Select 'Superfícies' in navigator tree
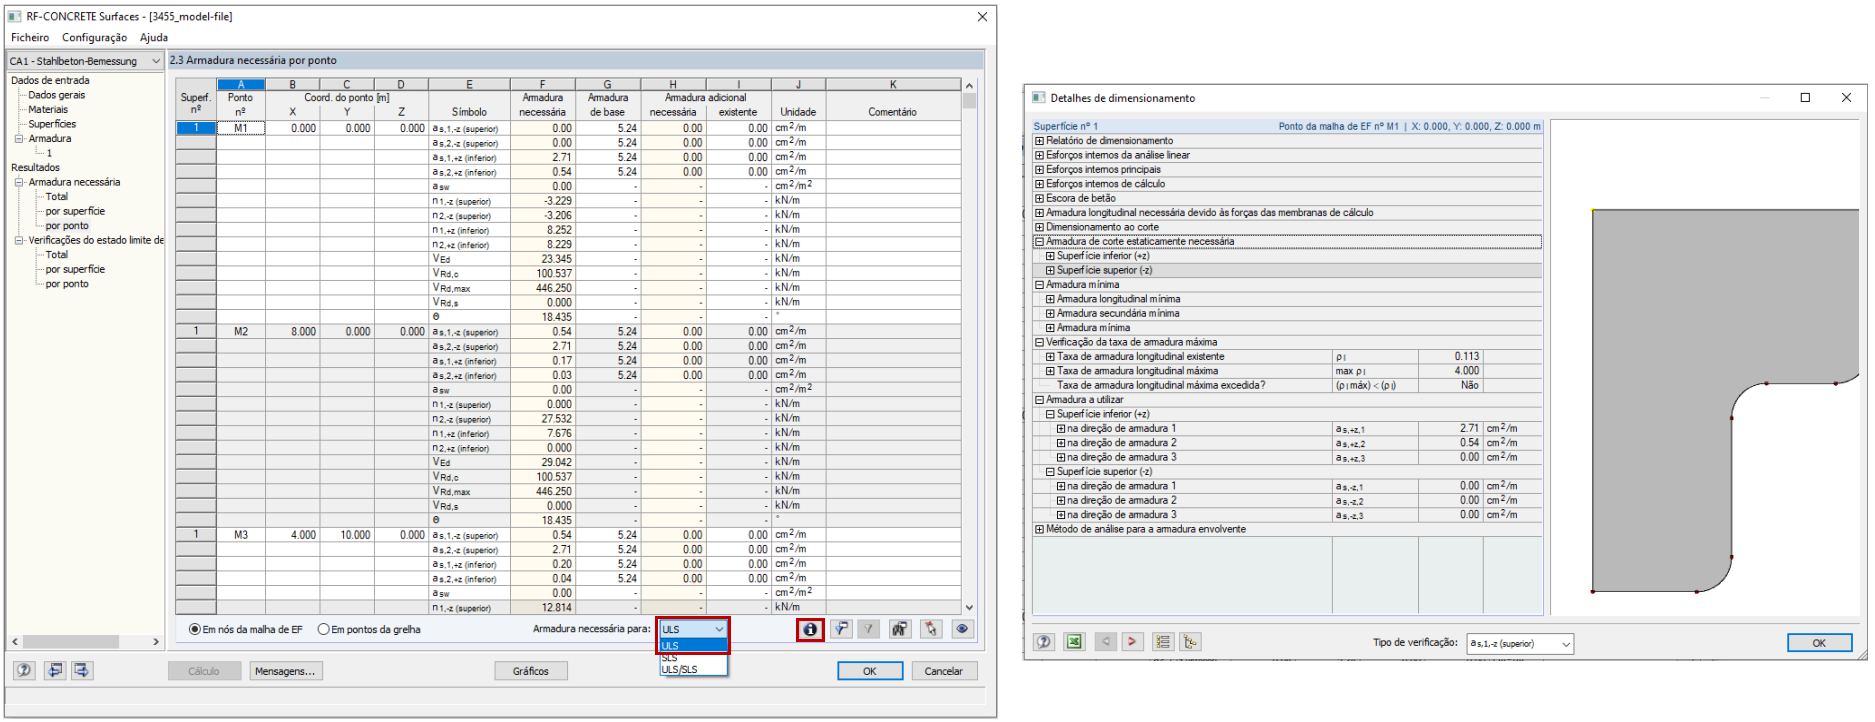Screen dimensions: 1875x722 (x=52, y=124)
